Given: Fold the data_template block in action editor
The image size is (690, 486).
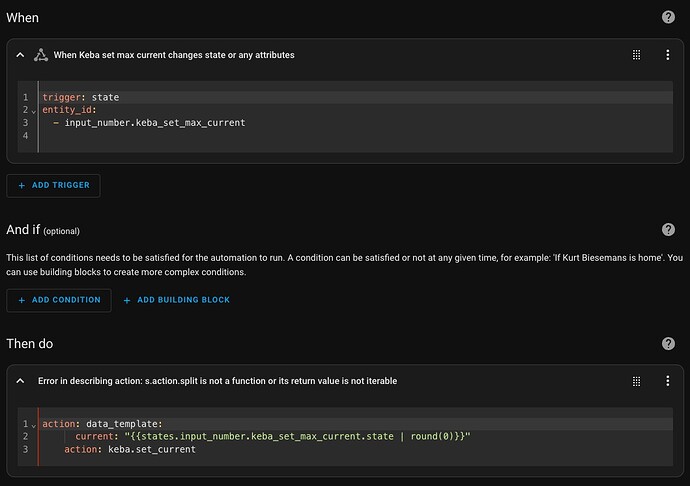Looking at the screenshot, I should coord(33,424).
